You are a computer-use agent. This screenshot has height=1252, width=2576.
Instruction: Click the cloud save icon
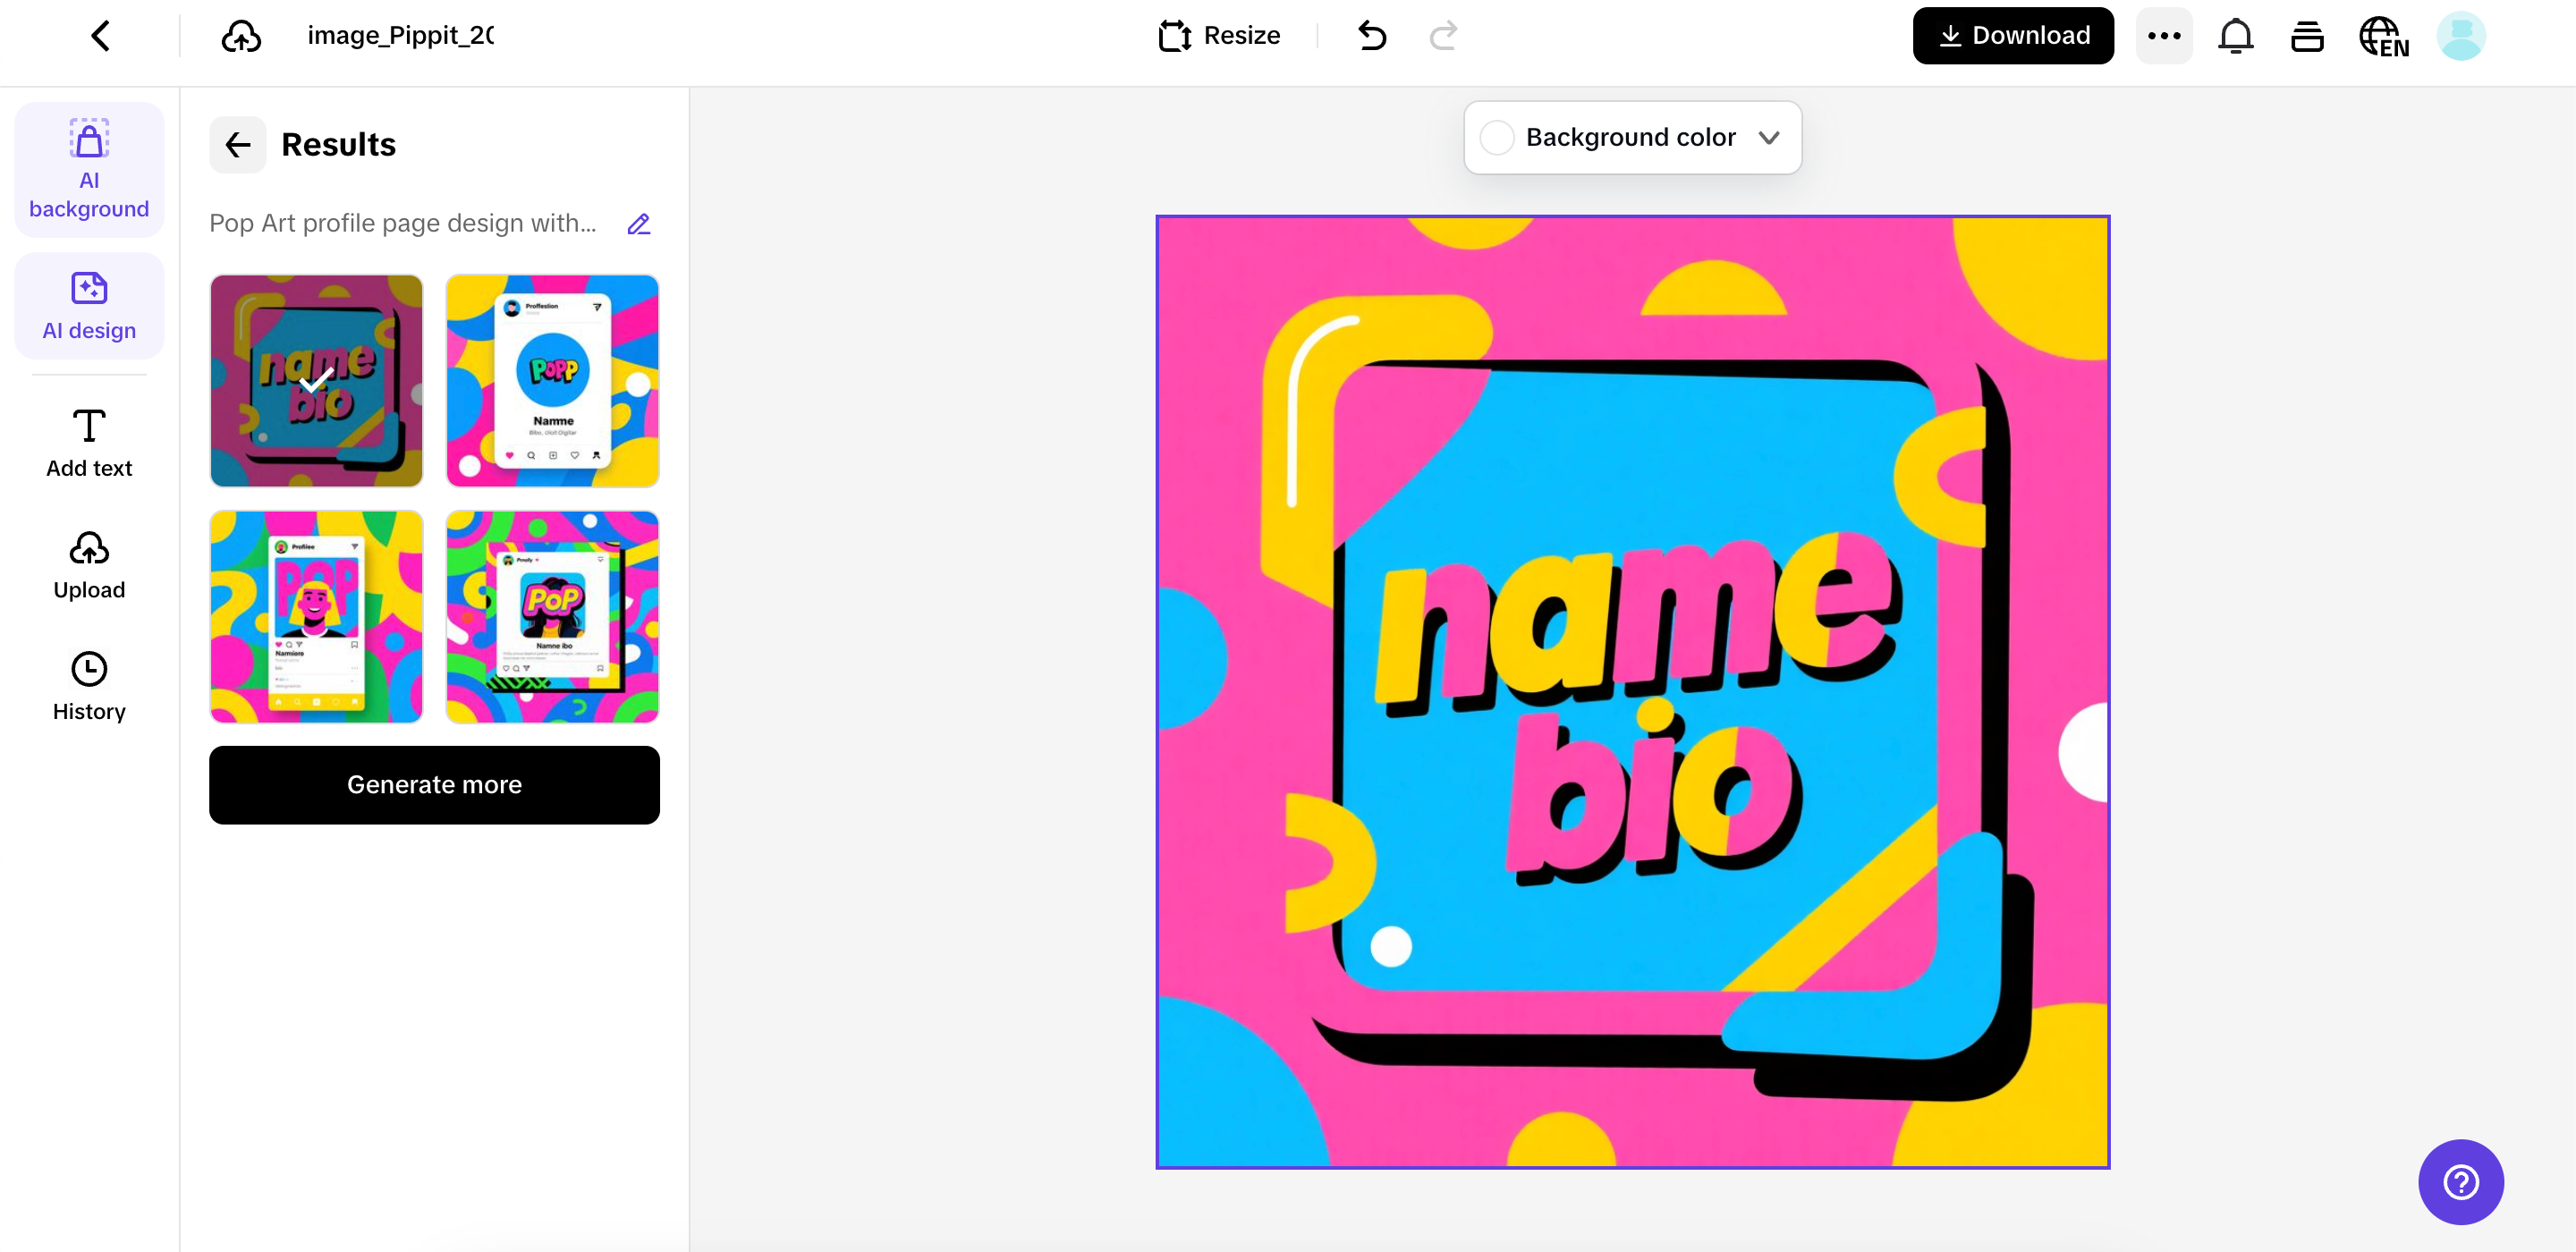241,36
